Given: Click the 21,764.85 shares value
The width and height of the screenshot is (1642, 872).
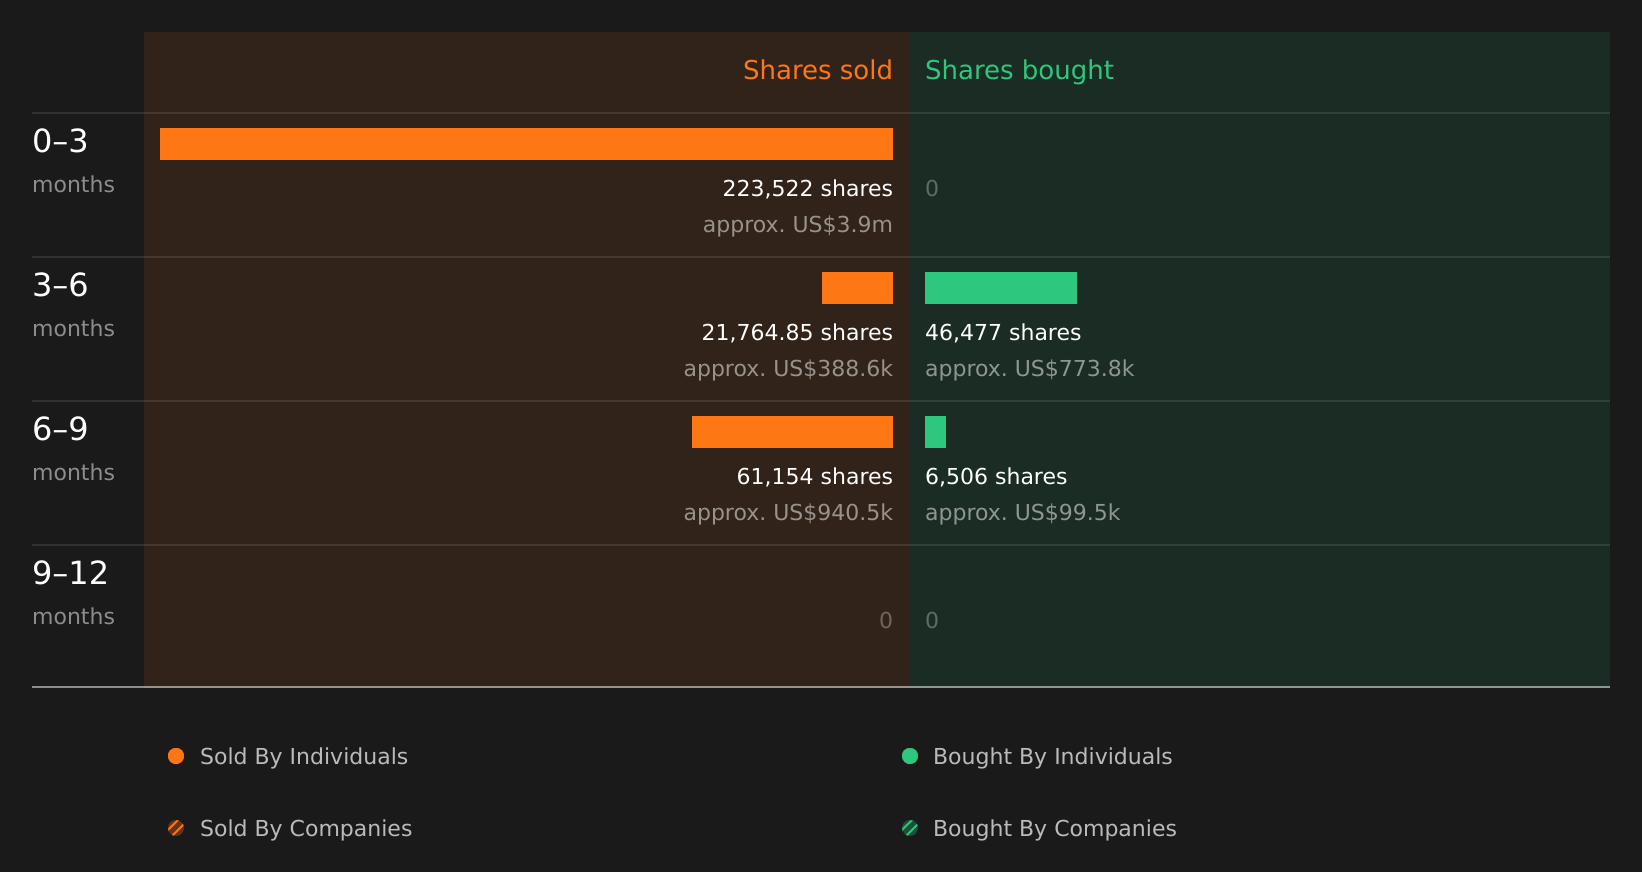Looking at the screenshot, I should (x=797, y=332).
